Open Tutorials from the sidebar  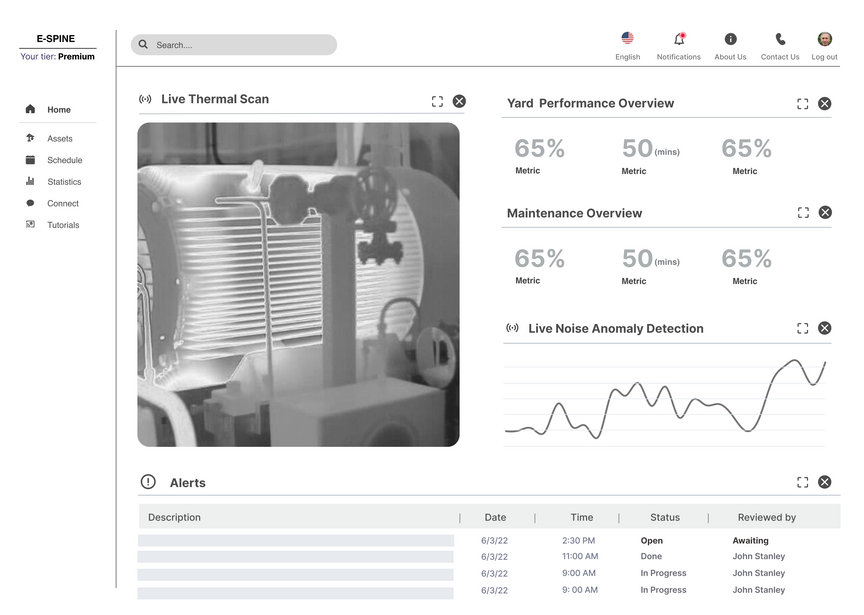coord(63,225)
